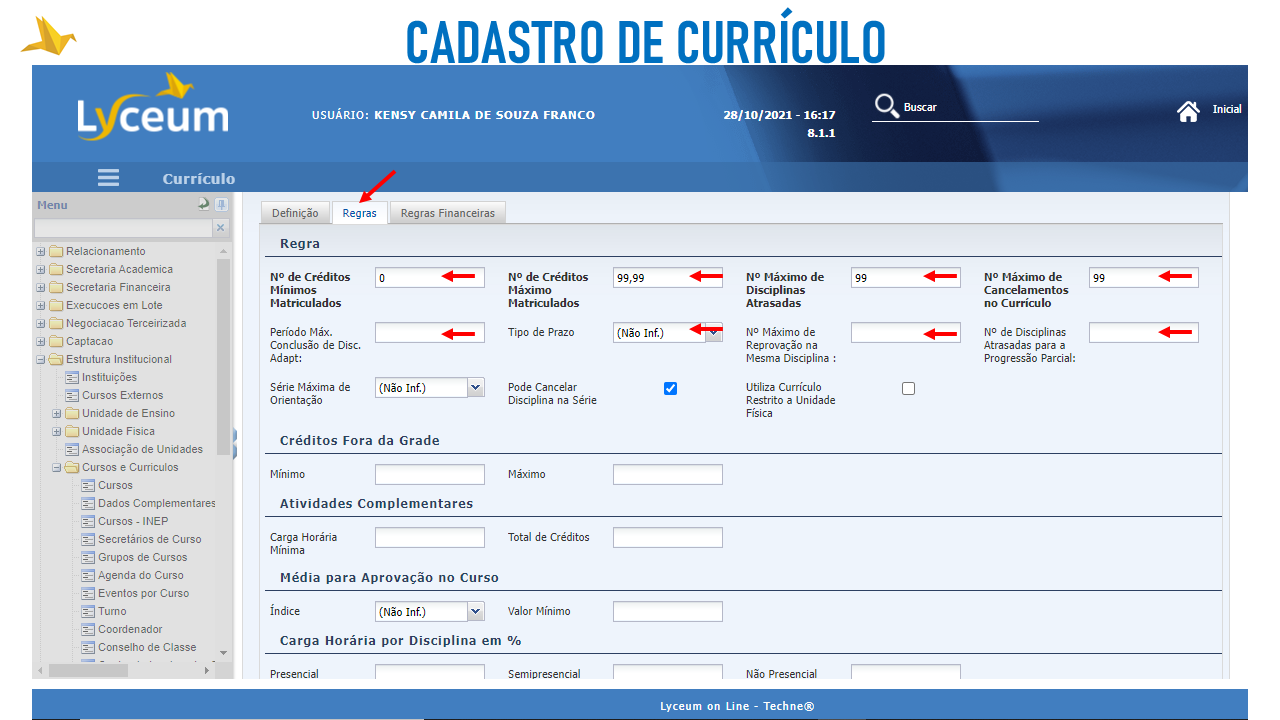The height and width of the screenshot is (720, 1280).
Task: Click the Inicial link text
Action: tap(1227, 110)
